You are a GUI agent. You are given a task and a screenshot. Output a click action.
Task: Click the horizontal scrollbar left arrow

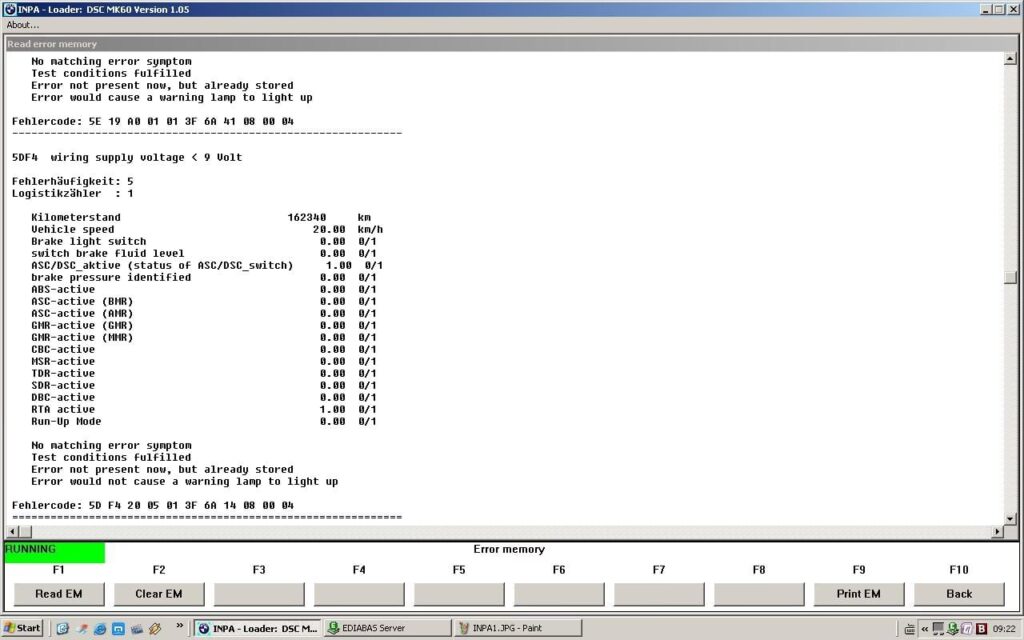11,532
